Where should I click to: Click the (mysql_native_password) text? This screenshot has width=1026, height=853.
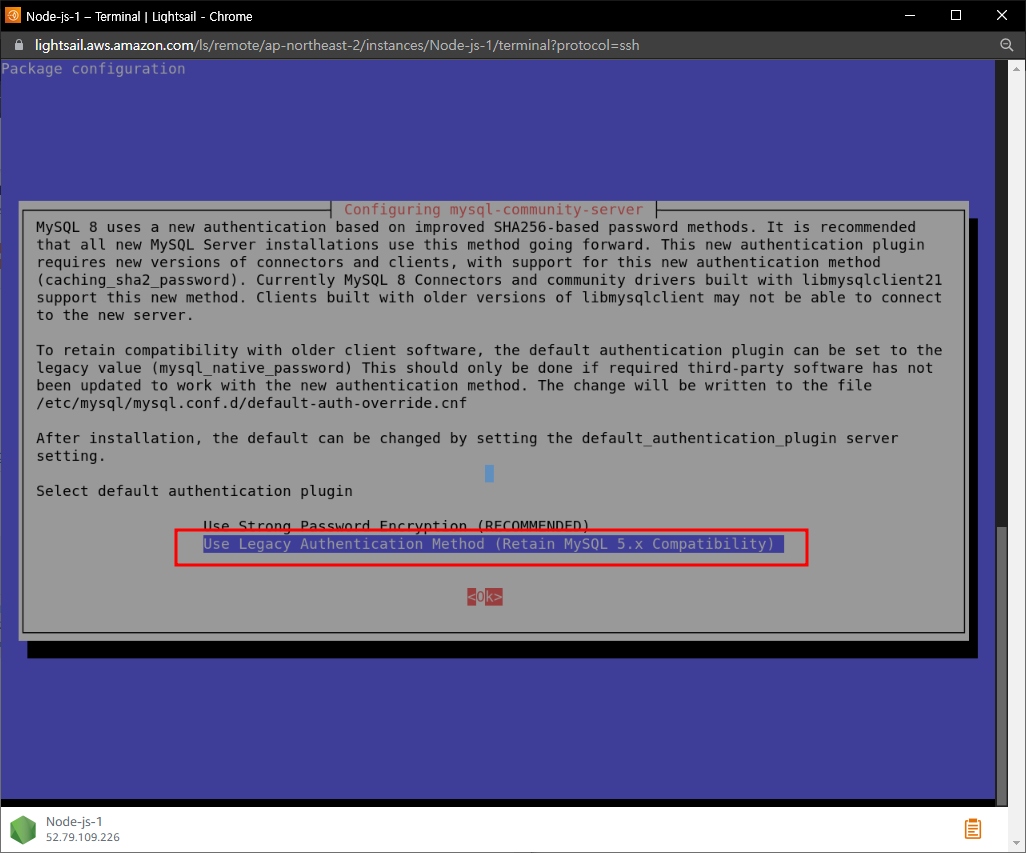(x=251, y=368)
